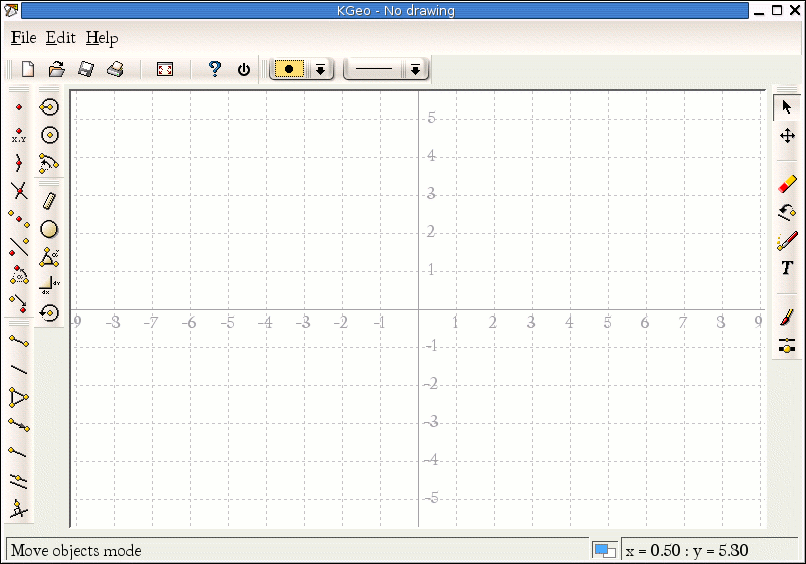The image size is (806, 564).
Task: Activate the arrow pointer selection mode
Action: pos(787,107)
